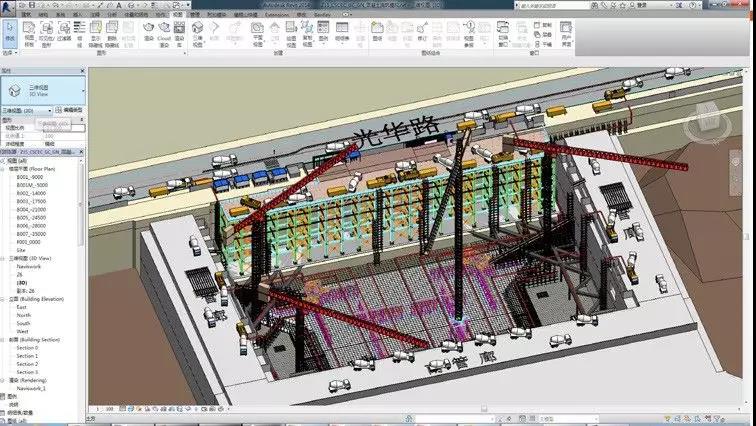The image size is (756, 426).
Task: Open the South elevation
Action: point(23,323)
